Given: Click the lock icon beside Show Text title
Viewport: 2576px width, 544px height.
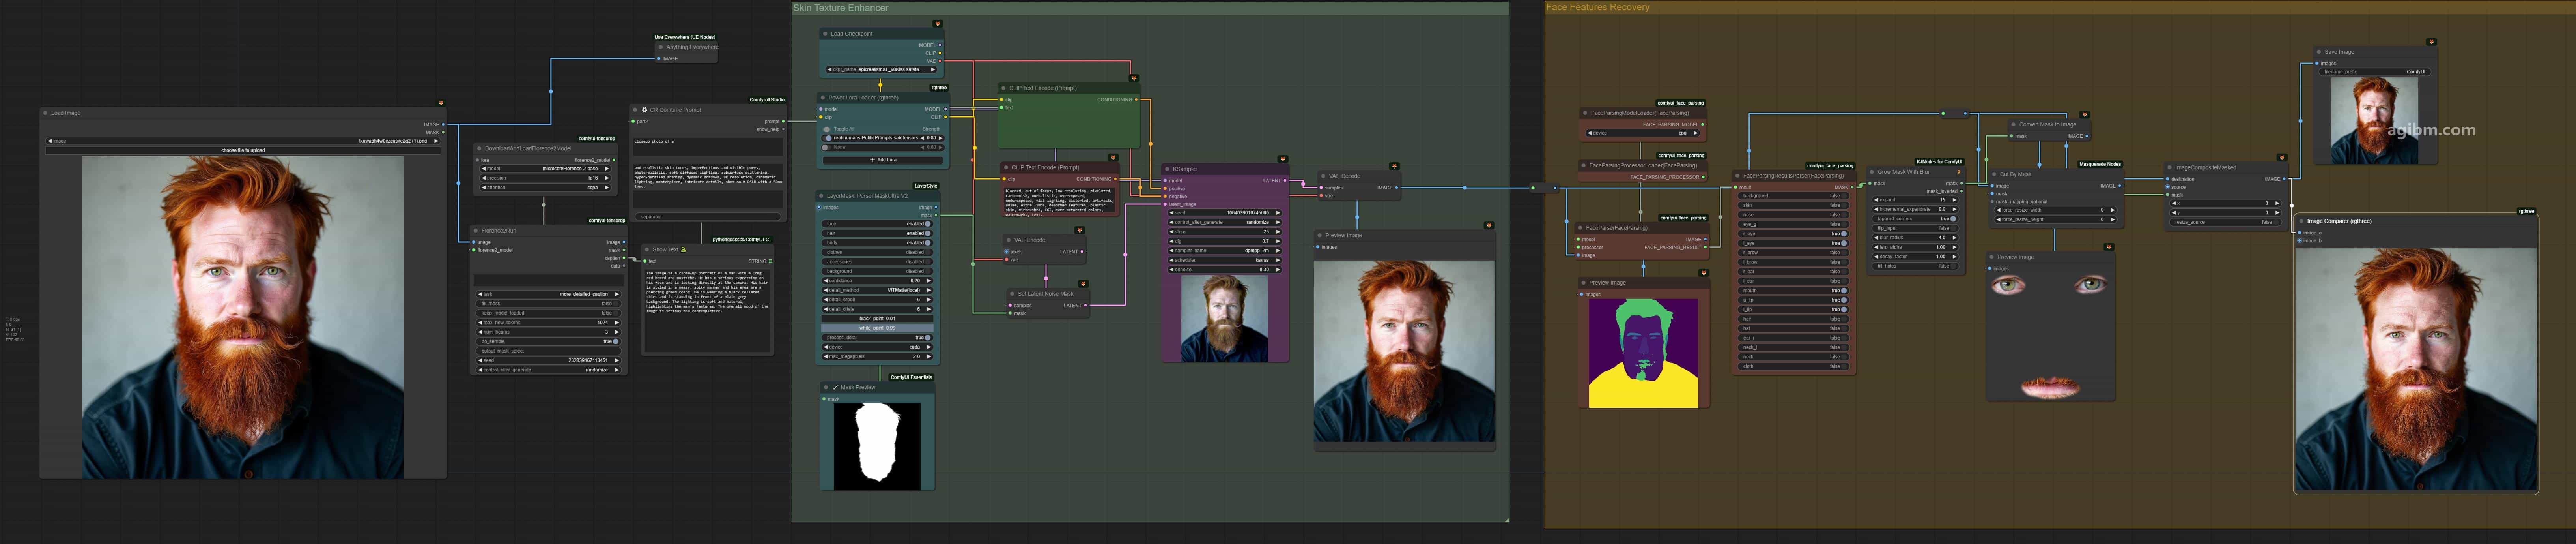Looking at the screenshot, I should [684, 249].
